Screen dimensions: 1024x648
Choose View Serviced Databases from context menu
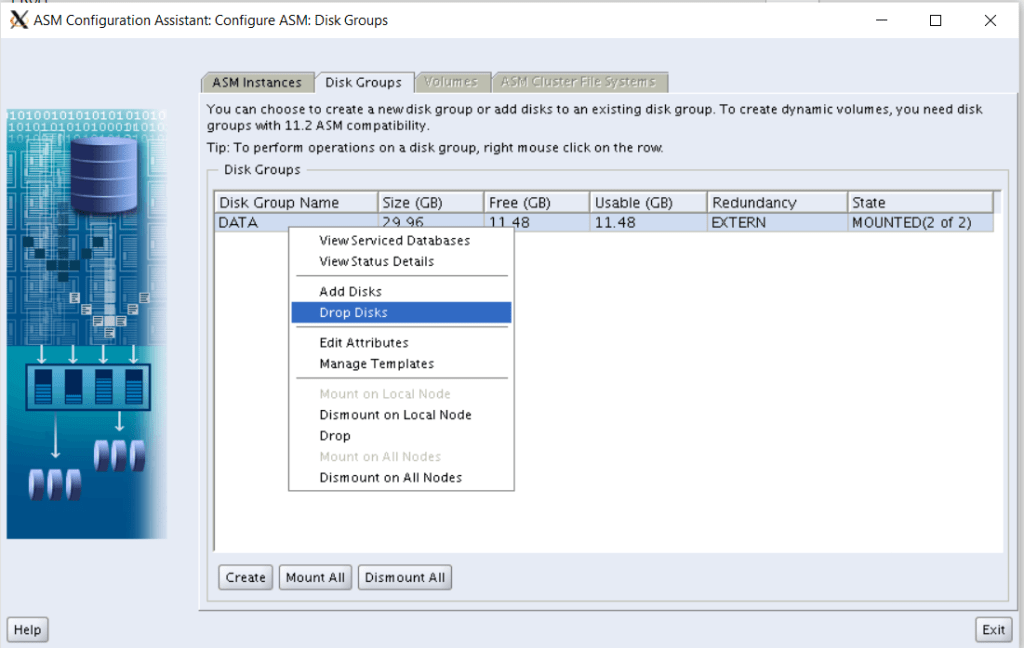[394, 240]
